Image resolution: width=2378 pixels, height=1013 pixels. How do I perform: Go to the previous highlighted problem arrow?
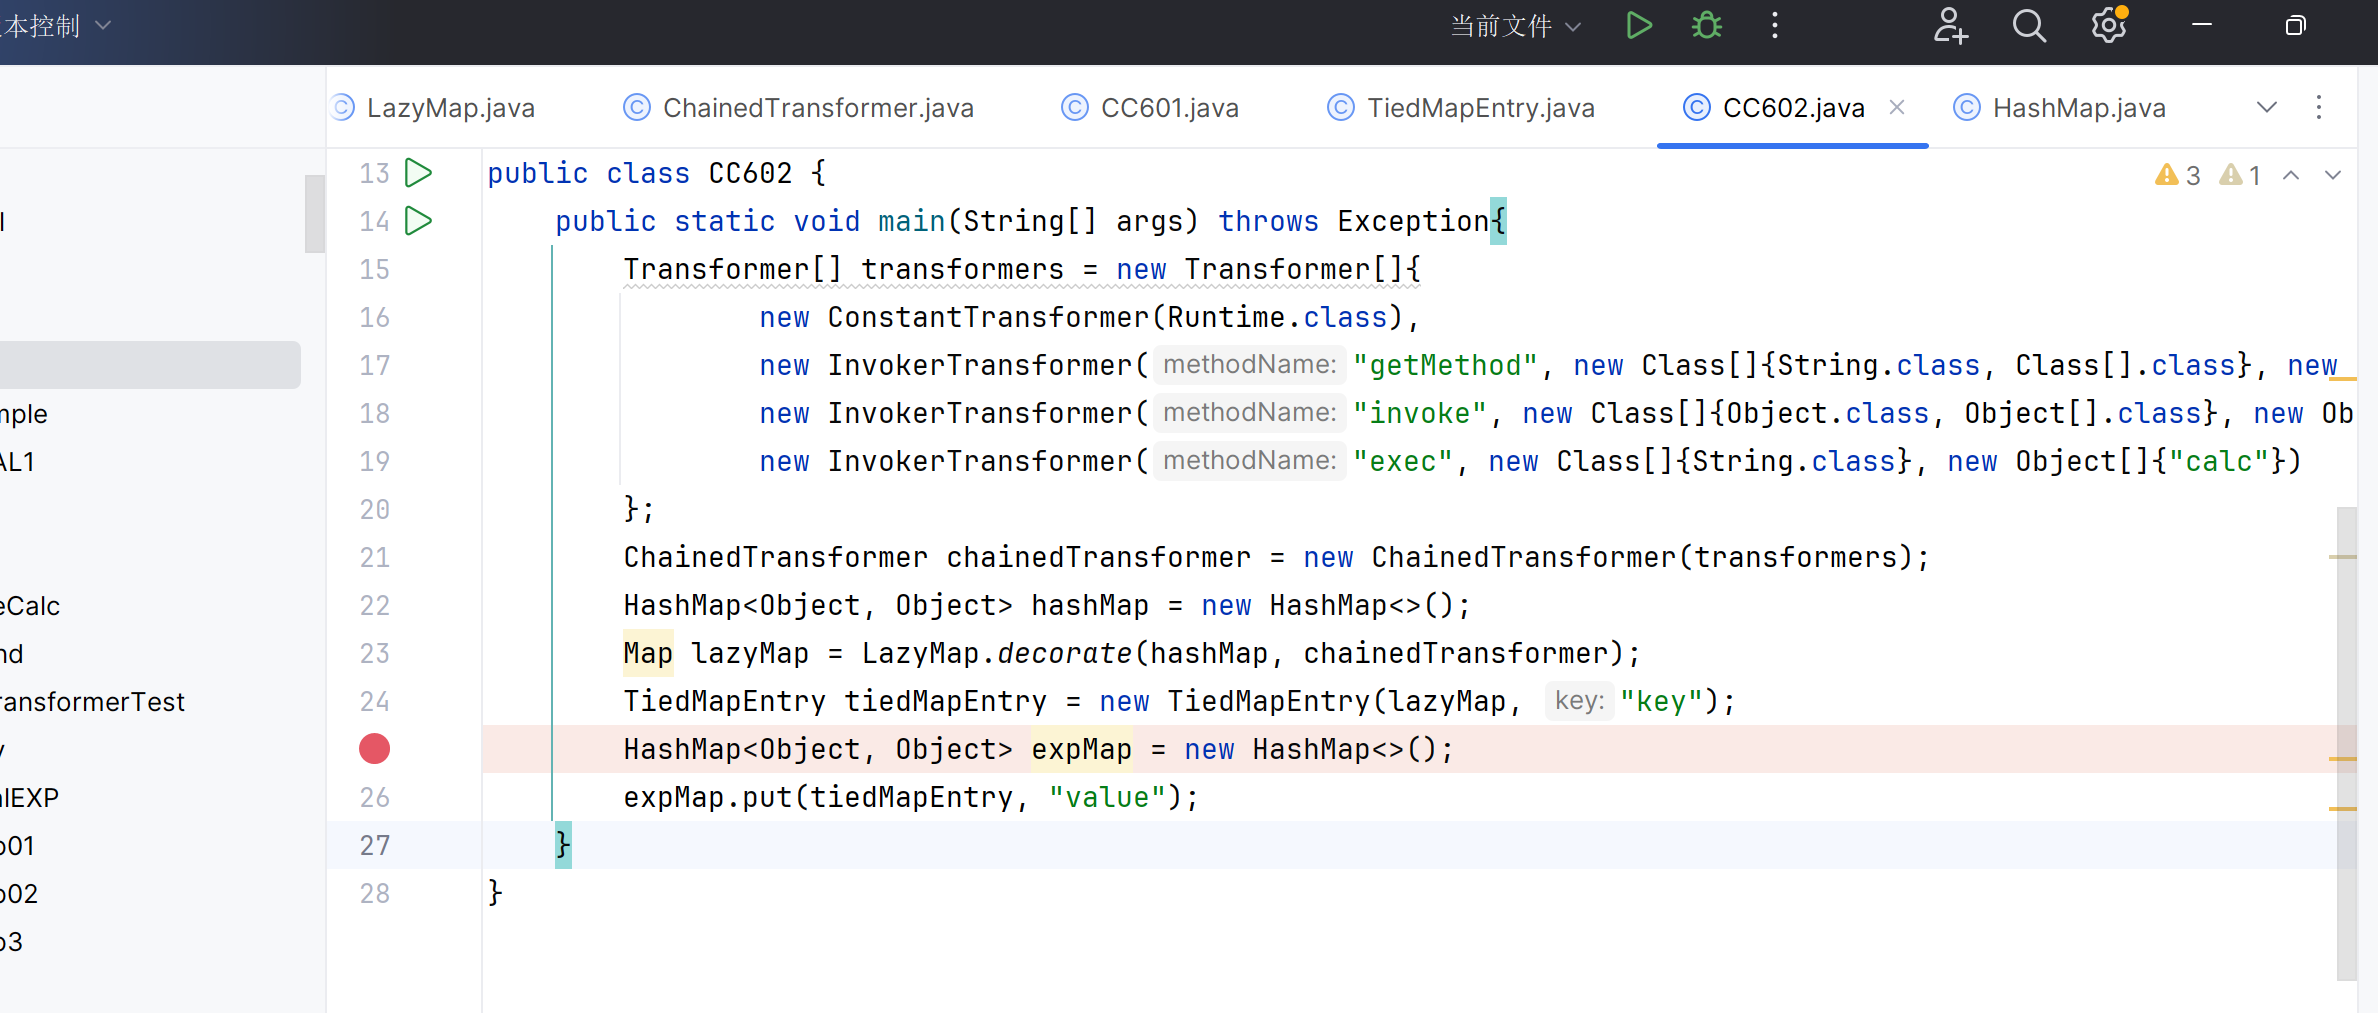2291,176
